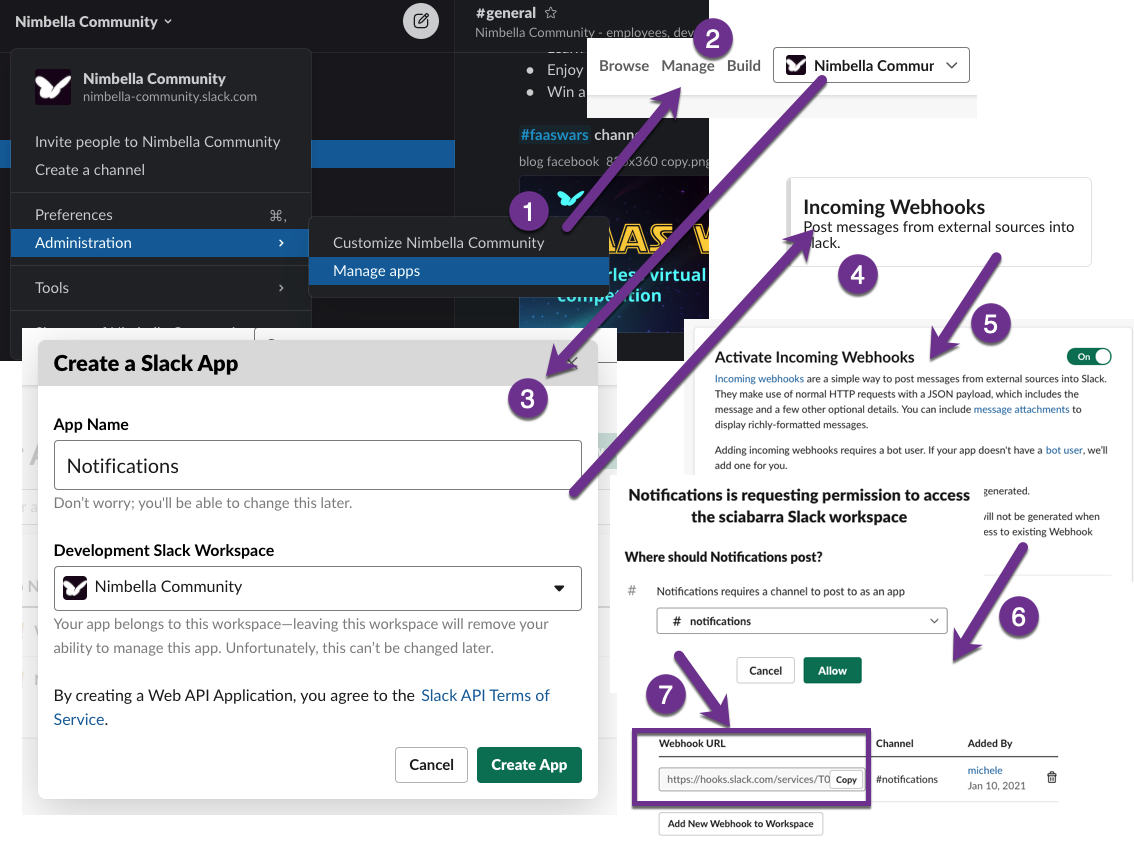Image resolution: width=1134 pixels, height=864 pixels.
Task: Click the hash icon beside channel requirement
Action: tap(632, 591)
